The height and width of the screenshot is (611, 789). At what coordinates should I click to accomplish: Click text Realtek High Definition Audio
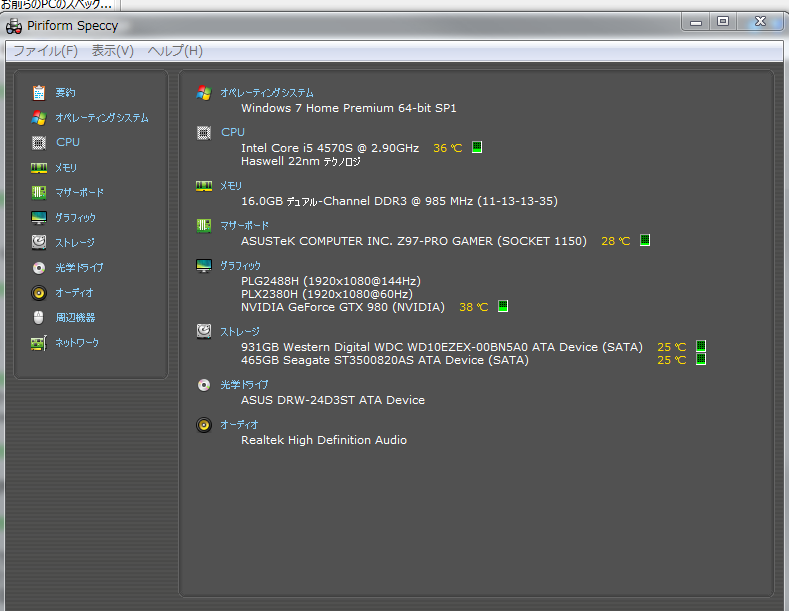(324, 440)
